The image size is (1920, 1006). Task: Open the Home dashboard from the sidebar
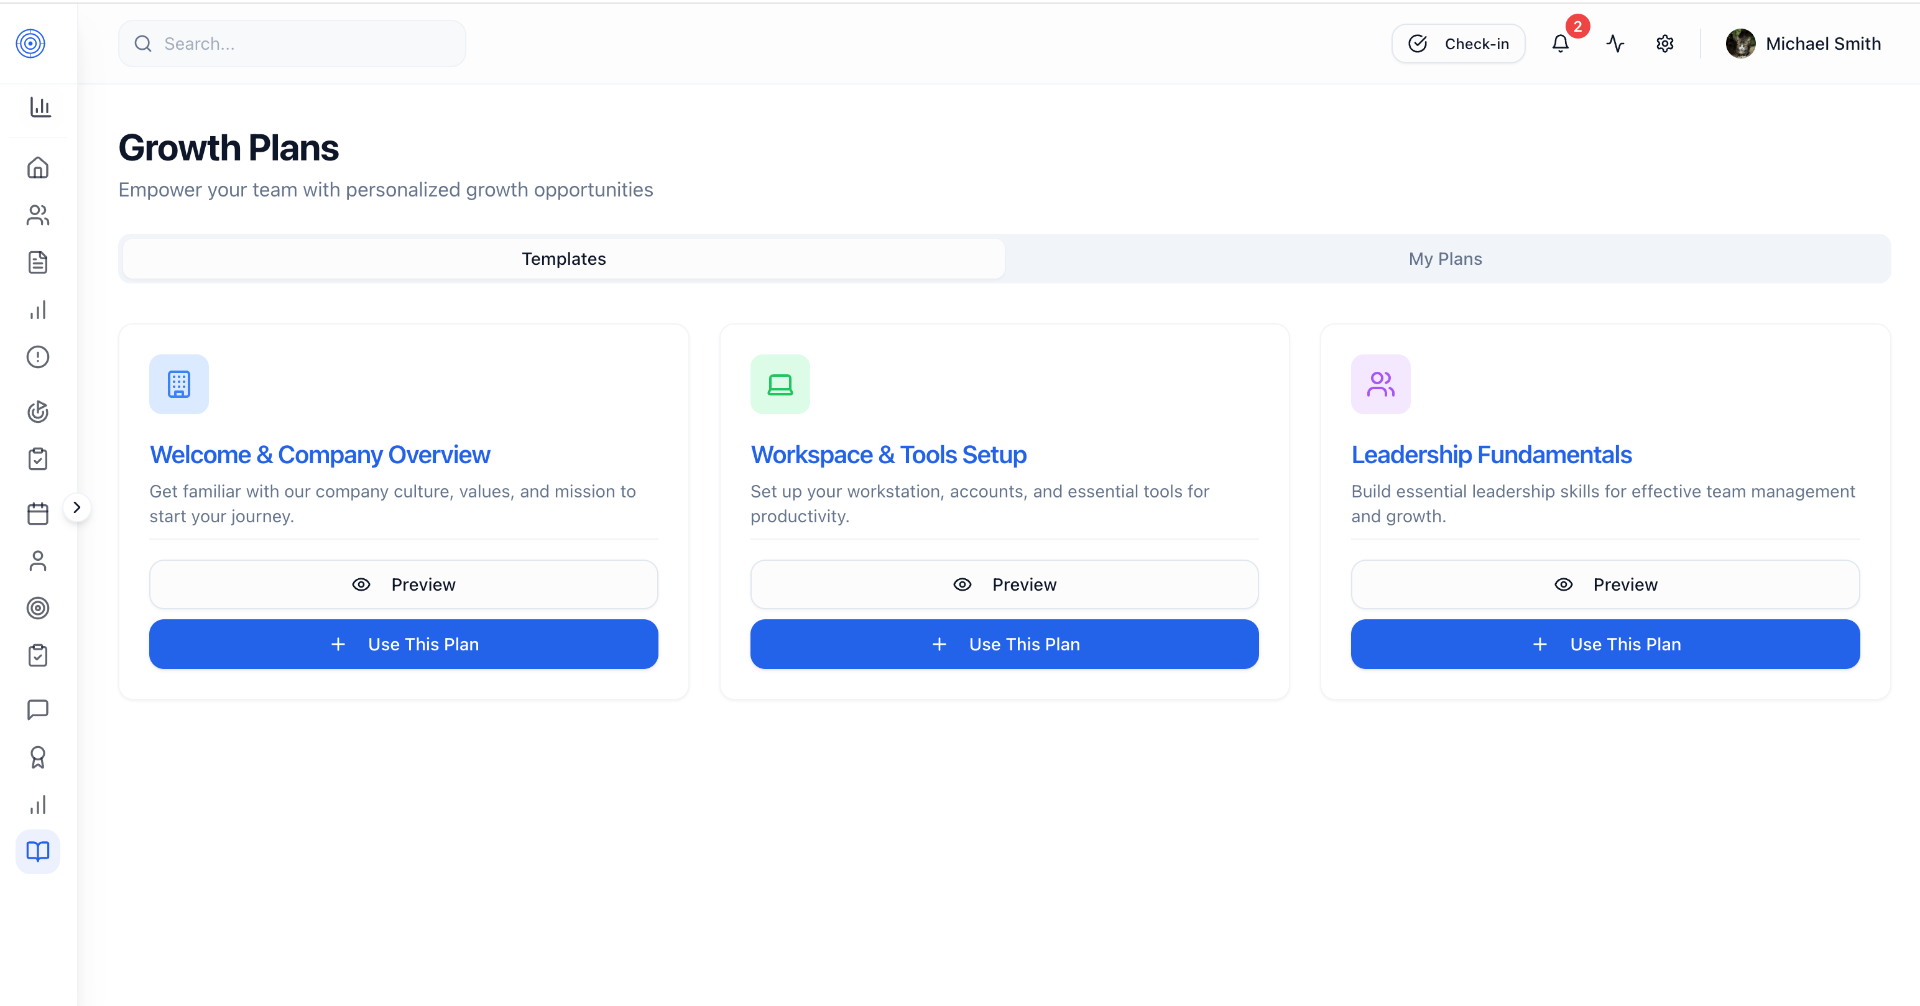pos(38,167)
